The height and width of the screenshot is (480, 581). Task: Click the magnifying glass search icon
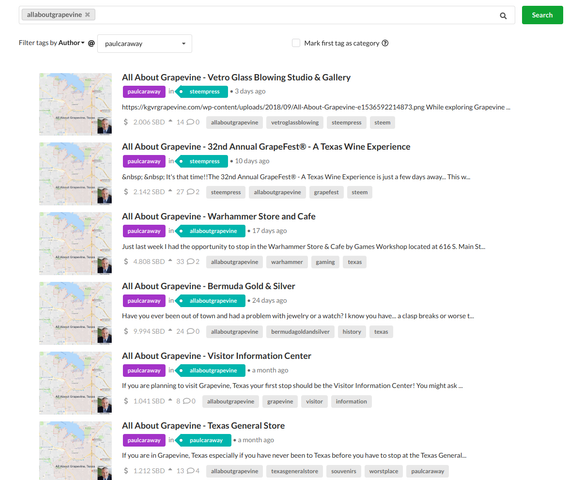click(503, 16)
